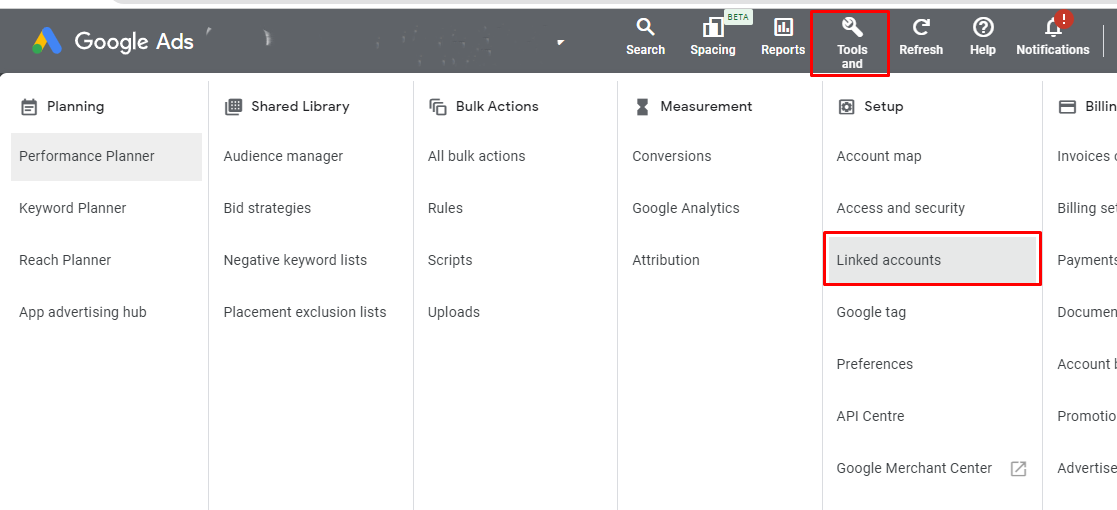This screenshot has width=1117, height=510.
Task: Open Reach Planner
Action: pos(65,260)
